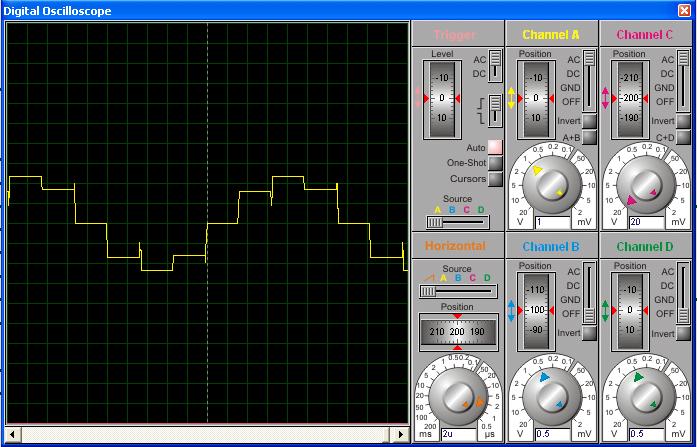Click the orange pointer on timebase knob

[x=479, y=402]
